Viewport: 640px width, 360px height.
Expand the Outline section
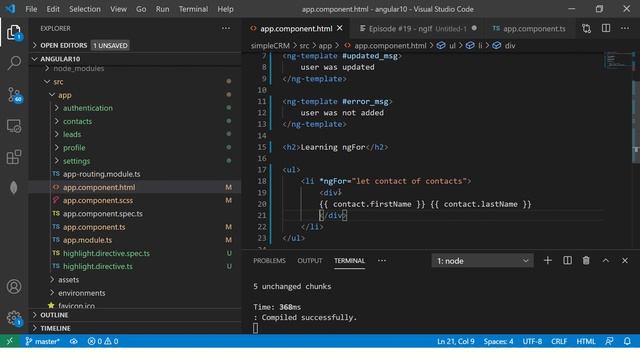click(x=135, y=315)
